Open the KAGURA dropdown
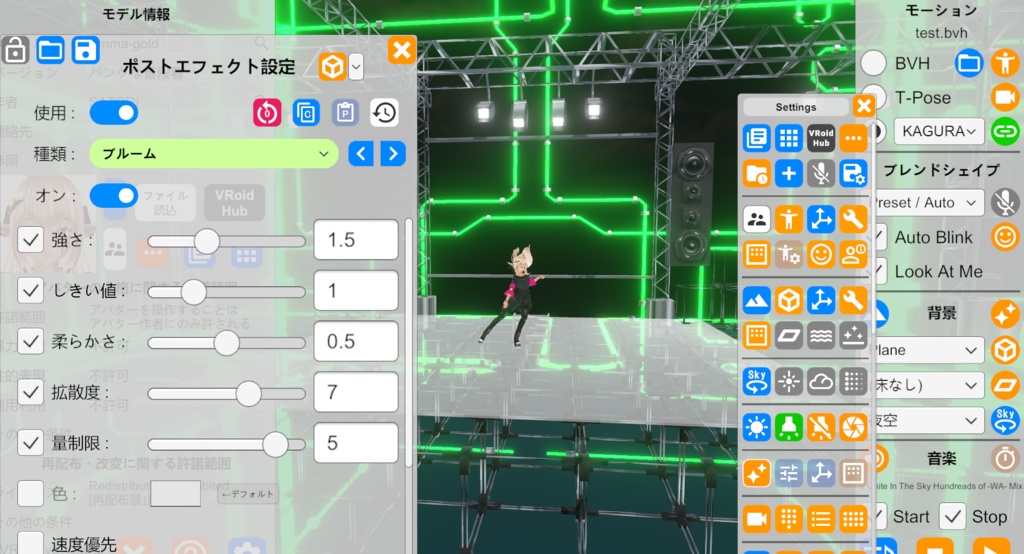The width and height of the screenshot is (1024, 554). coord(938,131)
